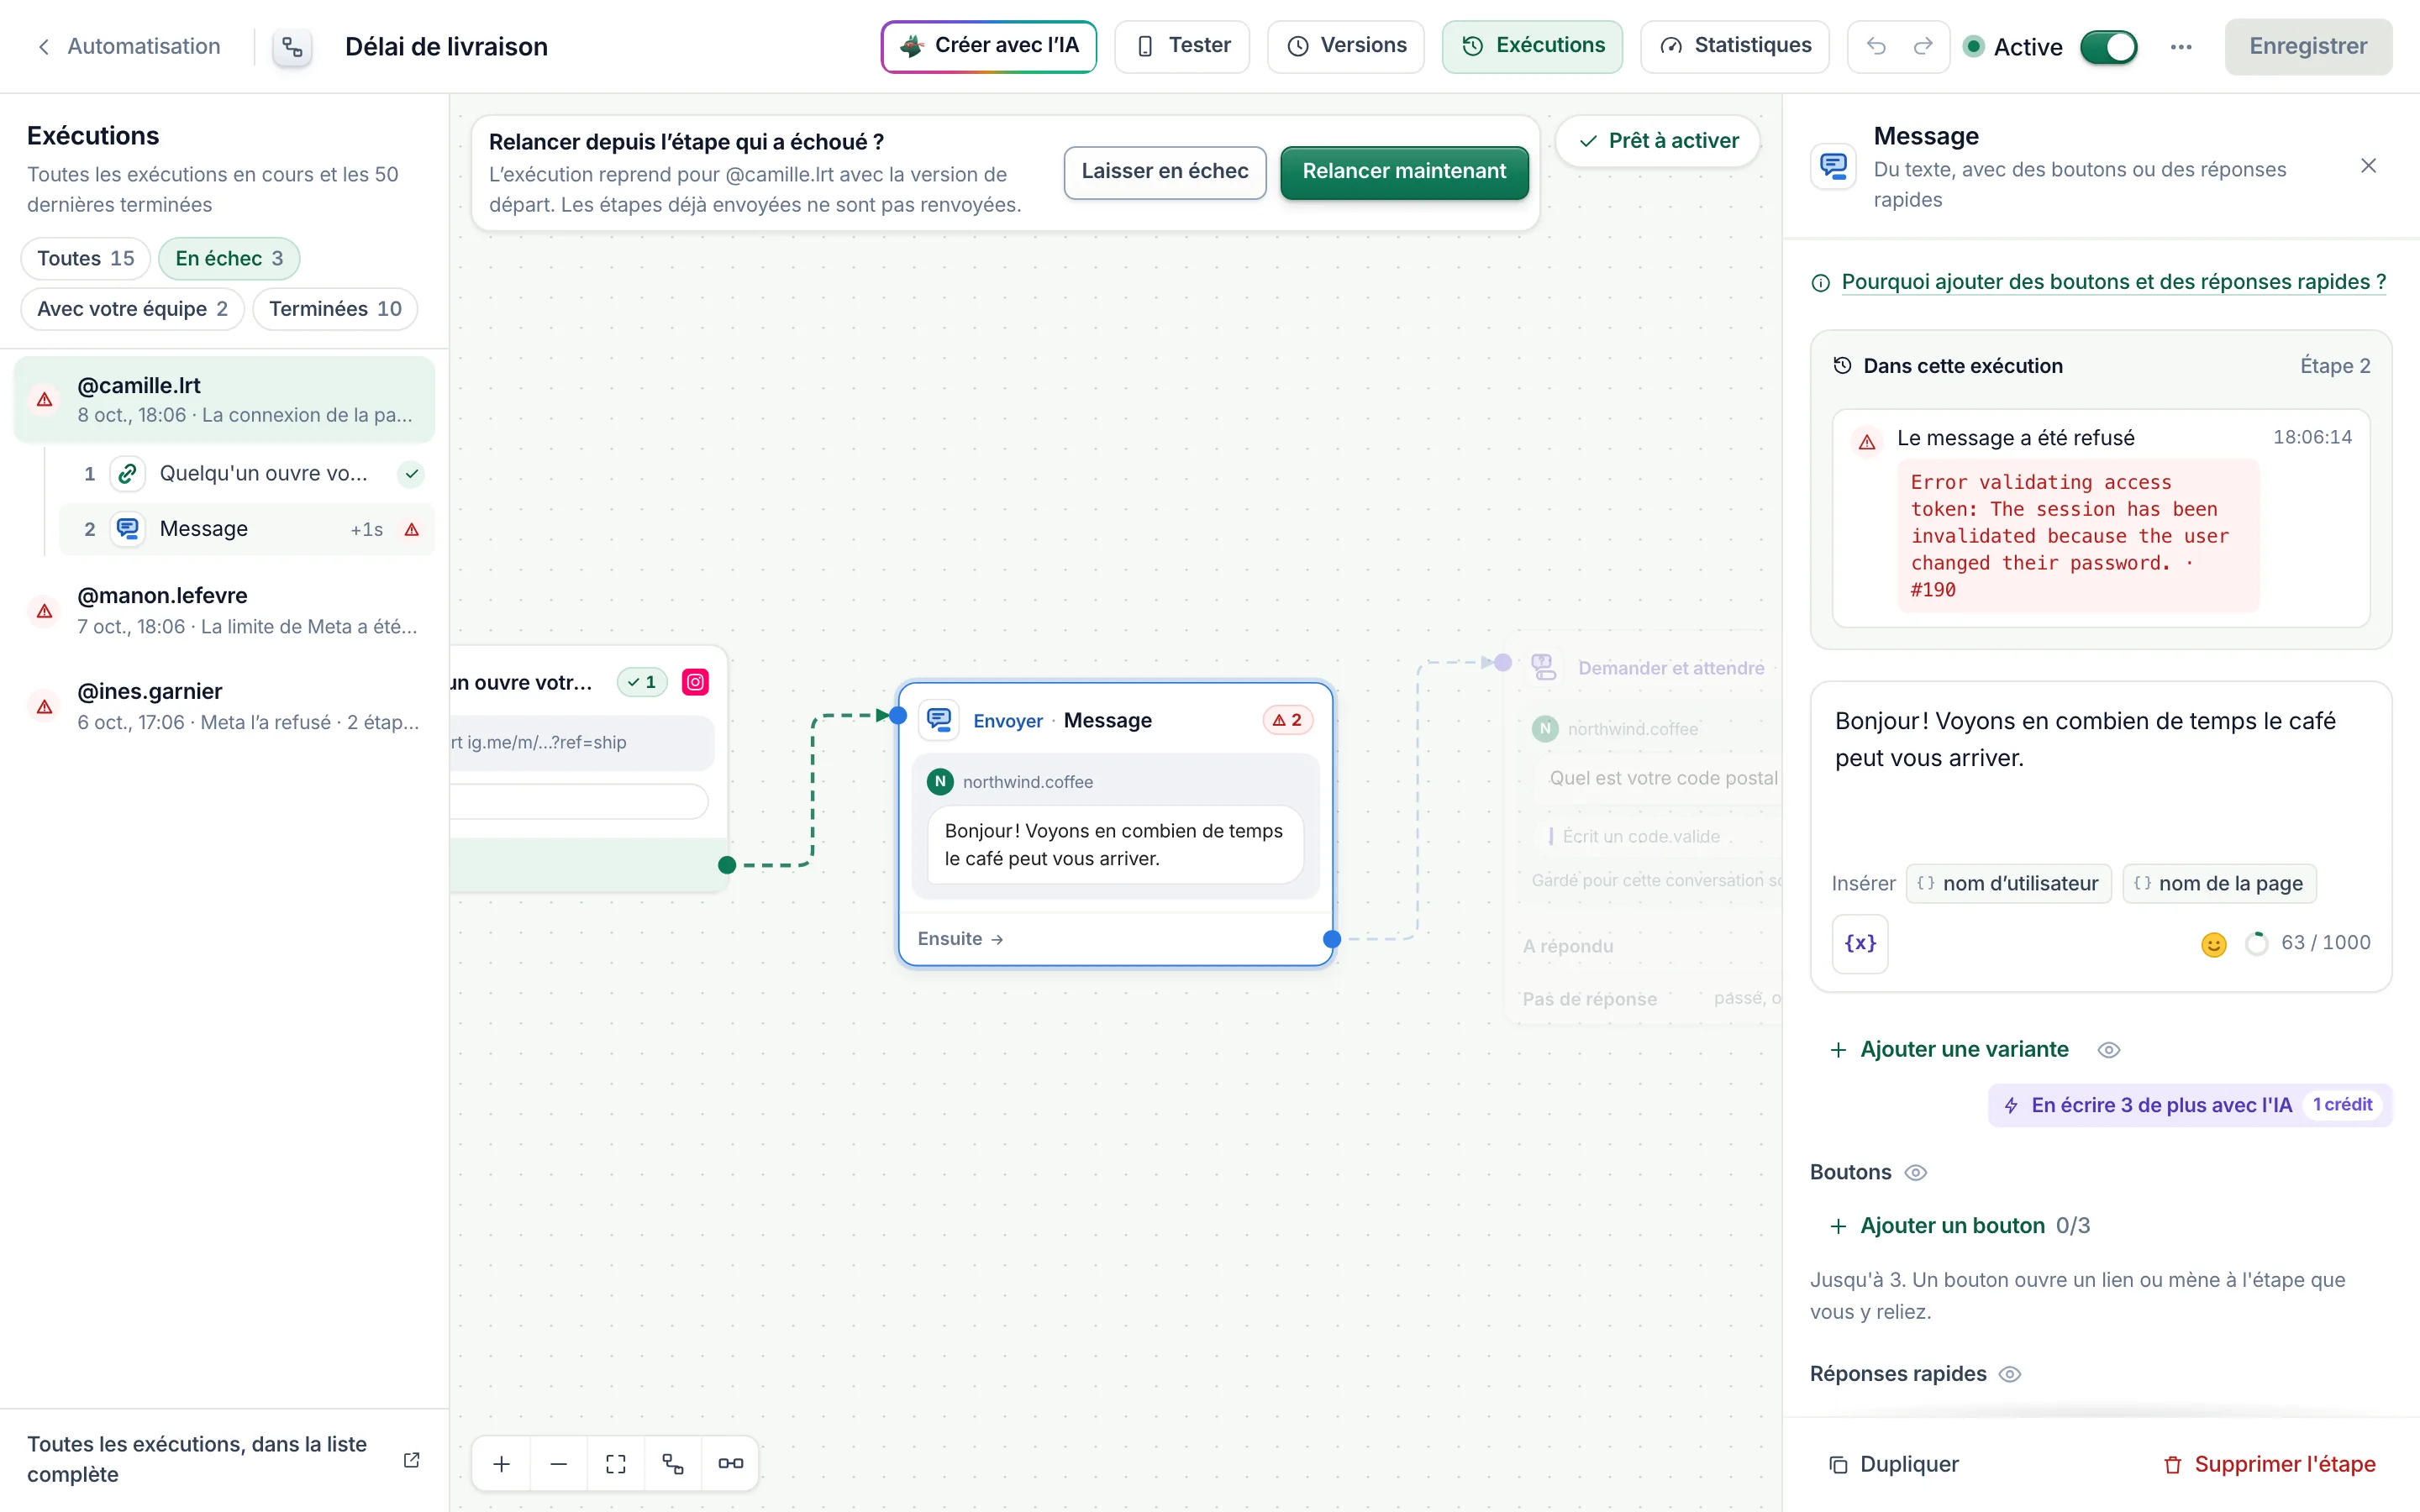Toggle preview eye next to Ajouter une variante
Image resolution: width=2420 pixels, height=1512 pixels.
point(2108,1049)
